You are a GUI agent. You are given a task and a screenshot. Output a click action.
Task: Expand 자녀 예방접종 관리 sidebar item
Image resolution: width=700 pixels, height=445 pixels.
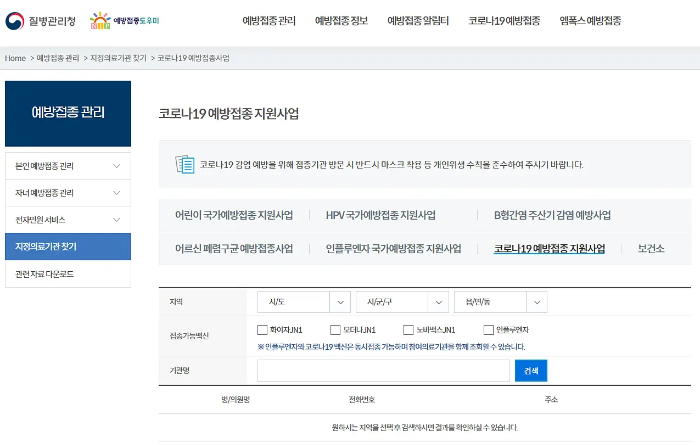point(68,193)
